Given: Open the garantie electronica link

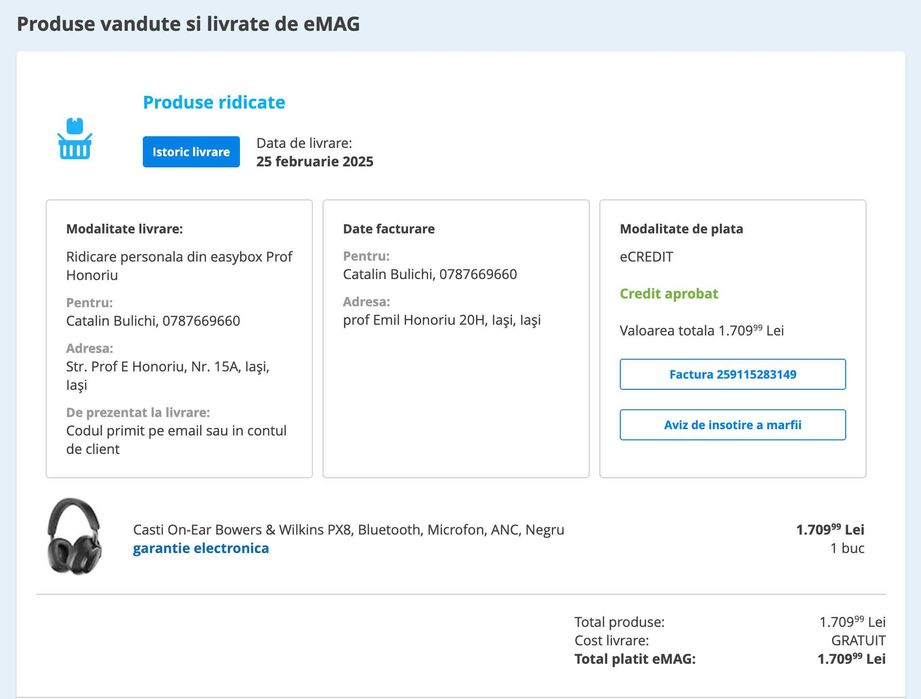Looking at the screenshot, I should click(201, 548).
